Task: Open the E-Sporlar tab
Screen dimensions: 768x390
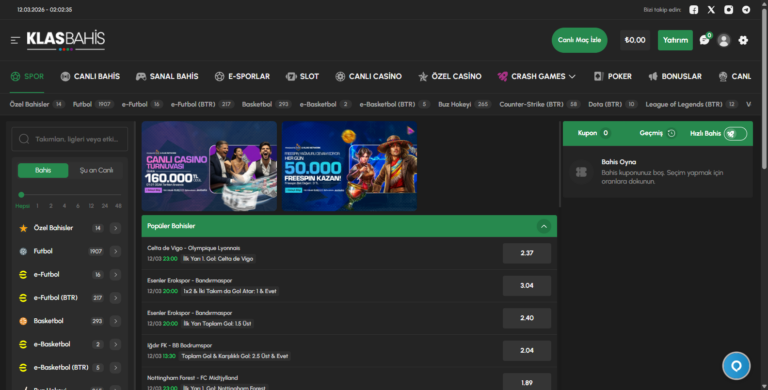Action: click(242, 76)
